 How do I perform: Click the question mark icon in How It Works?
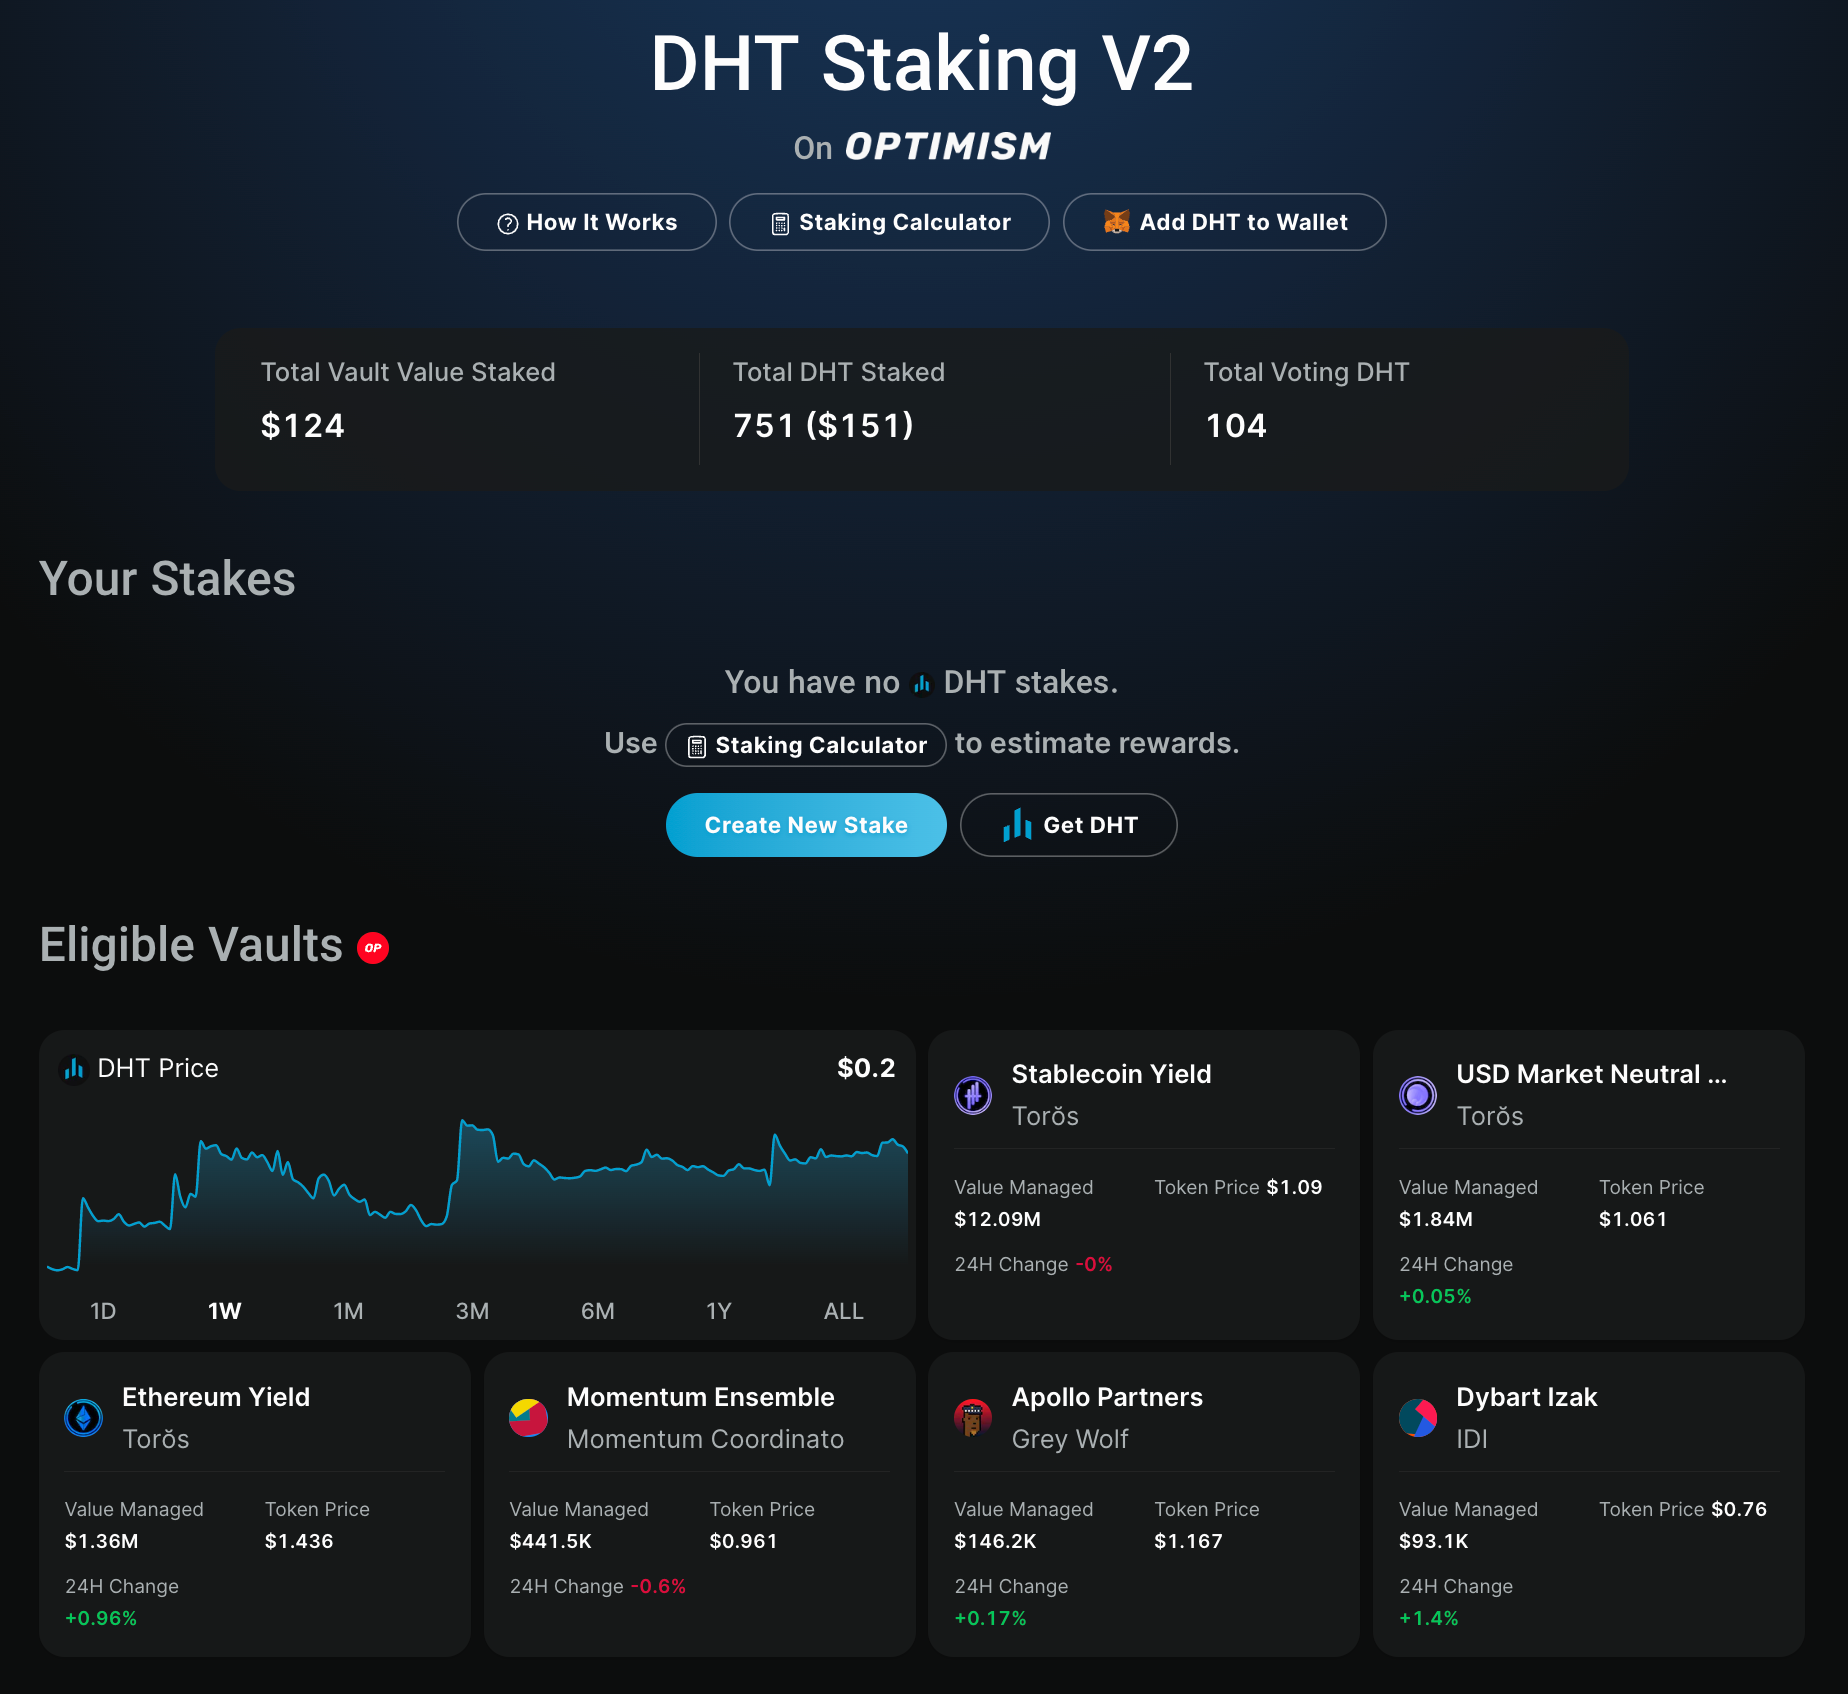pos(507,223)
